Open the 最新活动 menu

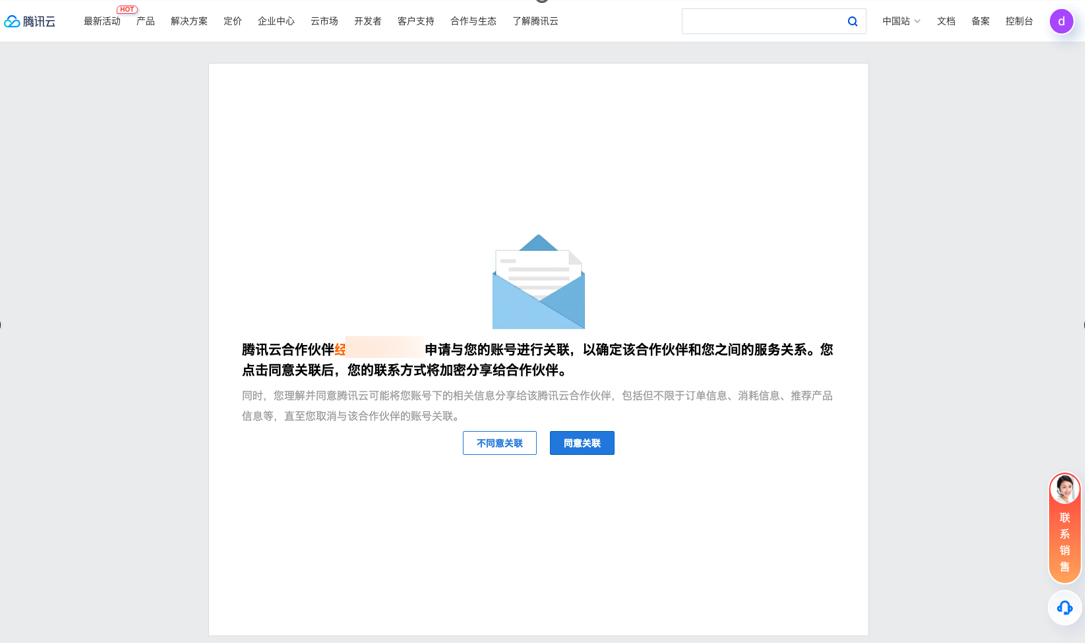click(x=102, y=21)
